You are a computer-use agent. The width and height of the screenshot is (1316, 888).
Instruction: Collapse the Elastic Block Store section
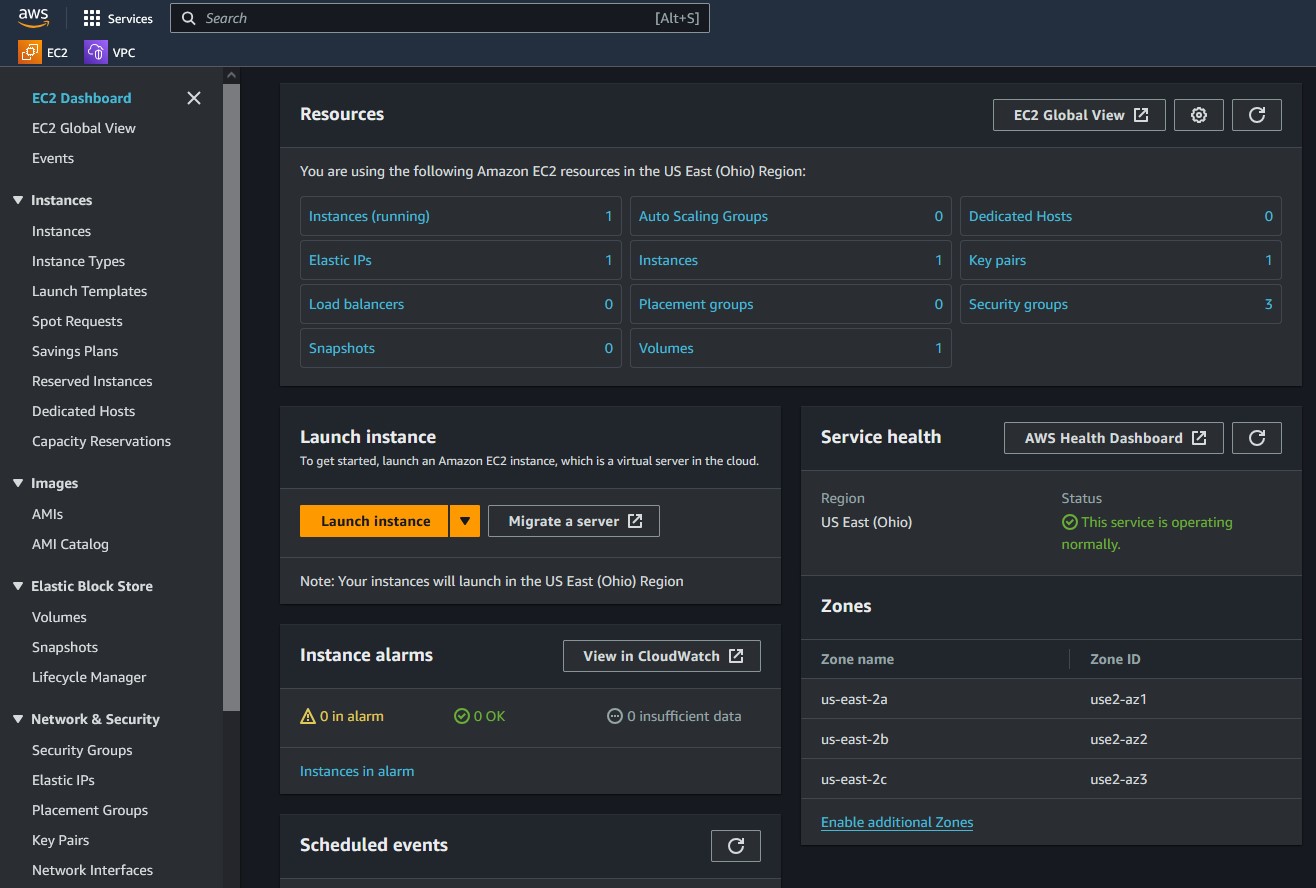[18, 586]
